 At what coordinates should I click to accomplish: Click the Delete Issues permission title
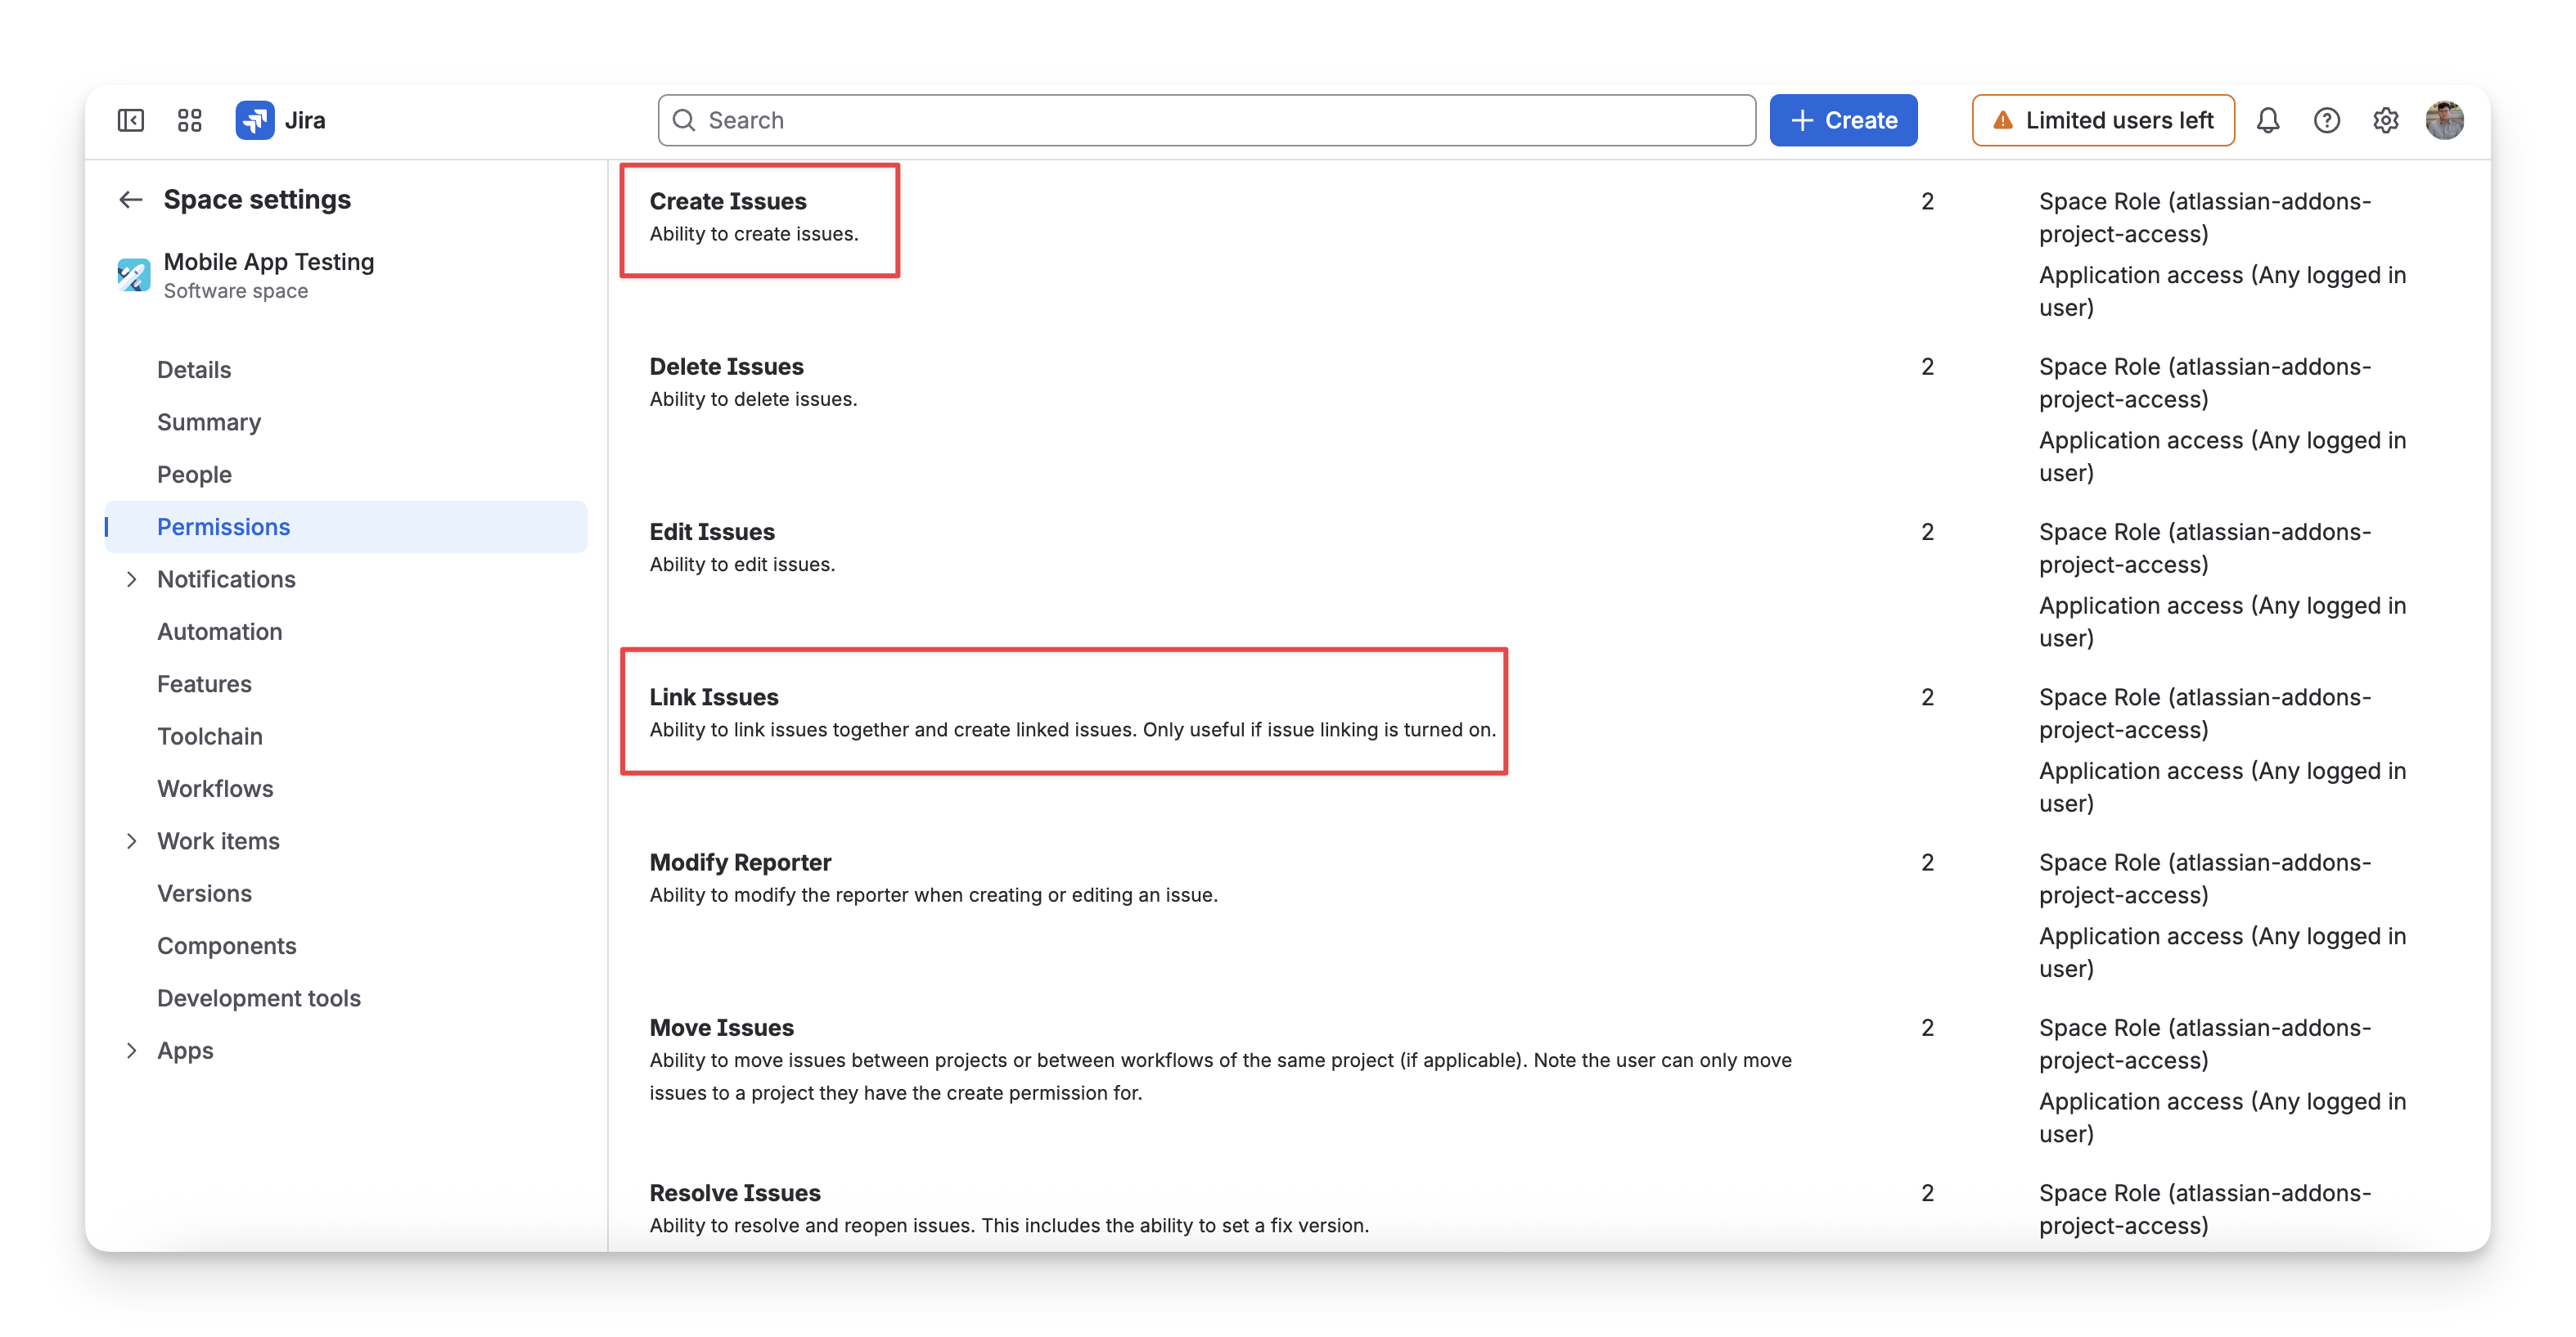pos(727,366)
